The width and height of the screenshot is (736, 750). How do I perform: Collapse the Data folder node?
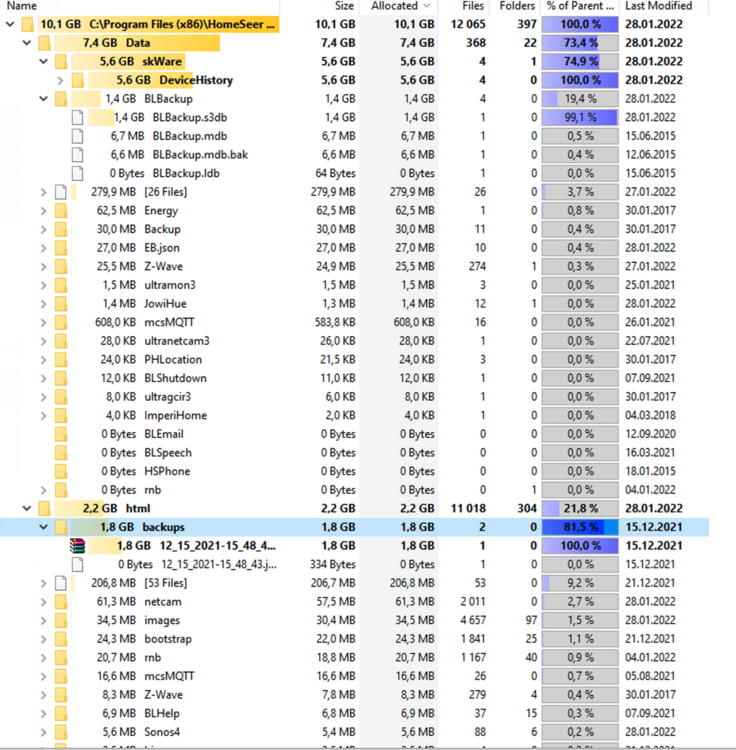pos(27,43)
